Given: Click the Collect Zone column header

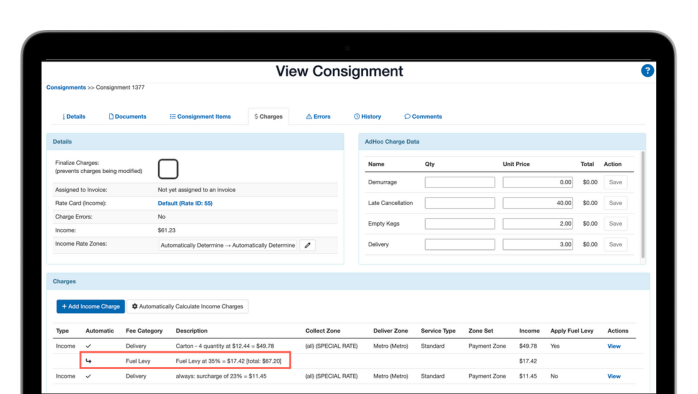Looking at the screenshot, I should pyautogui.click(x=323, y=331).
